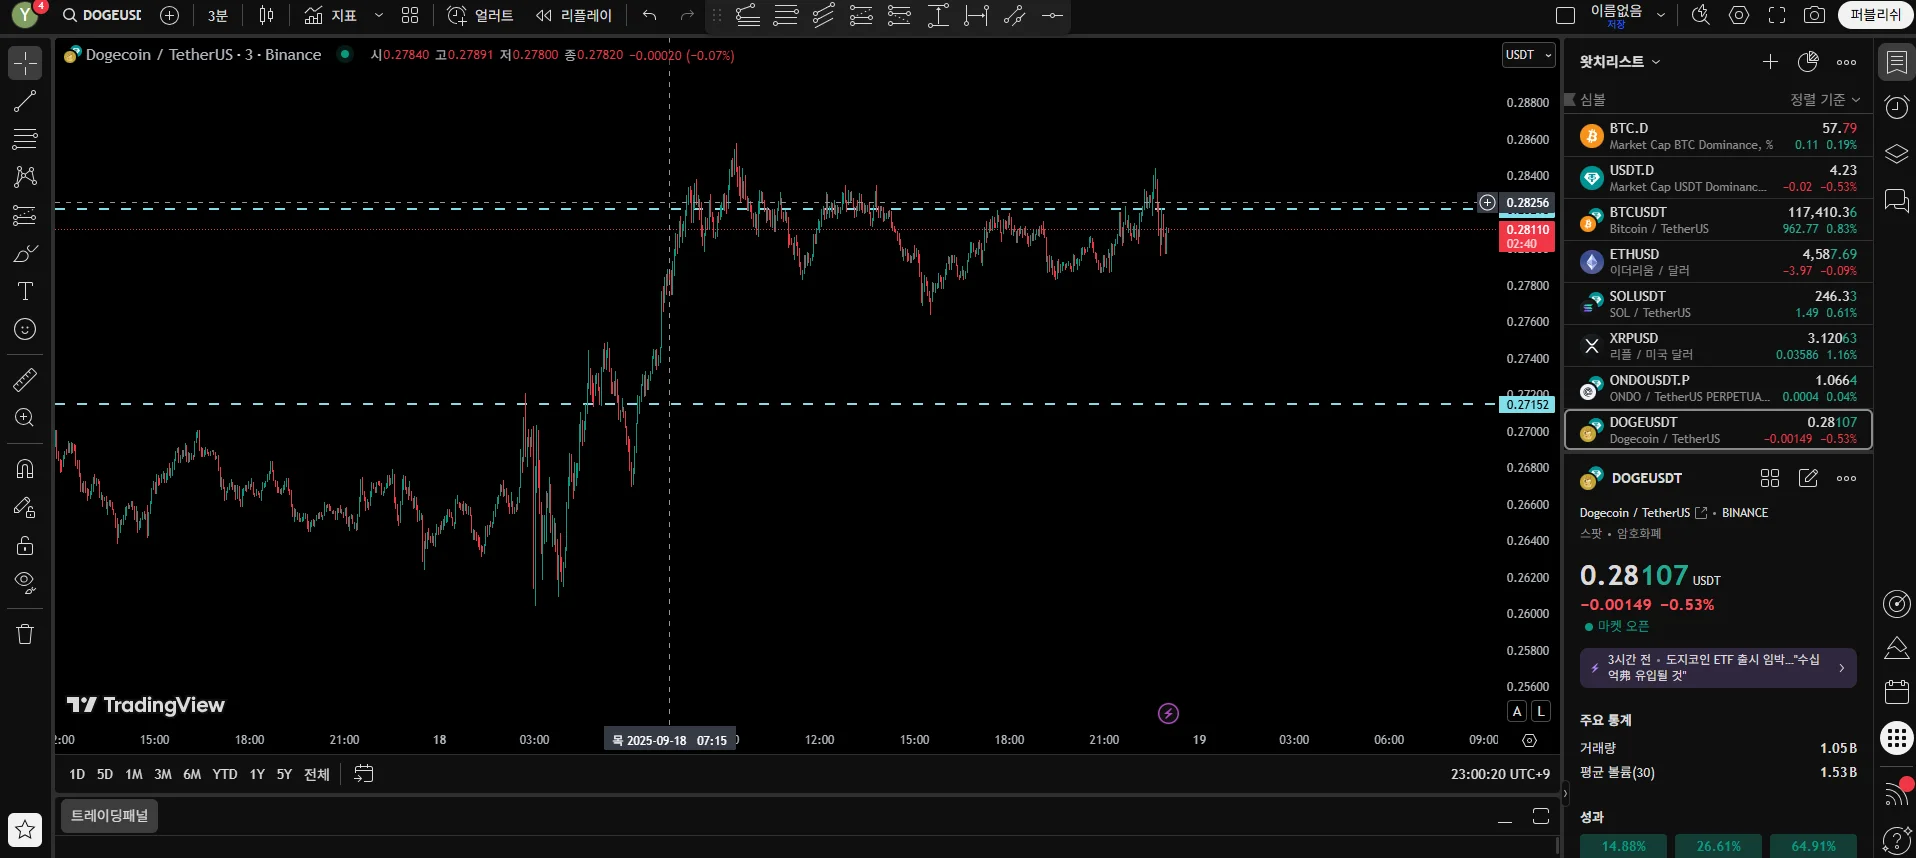
Task: Click the 퍼블리쉬 publish button
Action: 1875,15
